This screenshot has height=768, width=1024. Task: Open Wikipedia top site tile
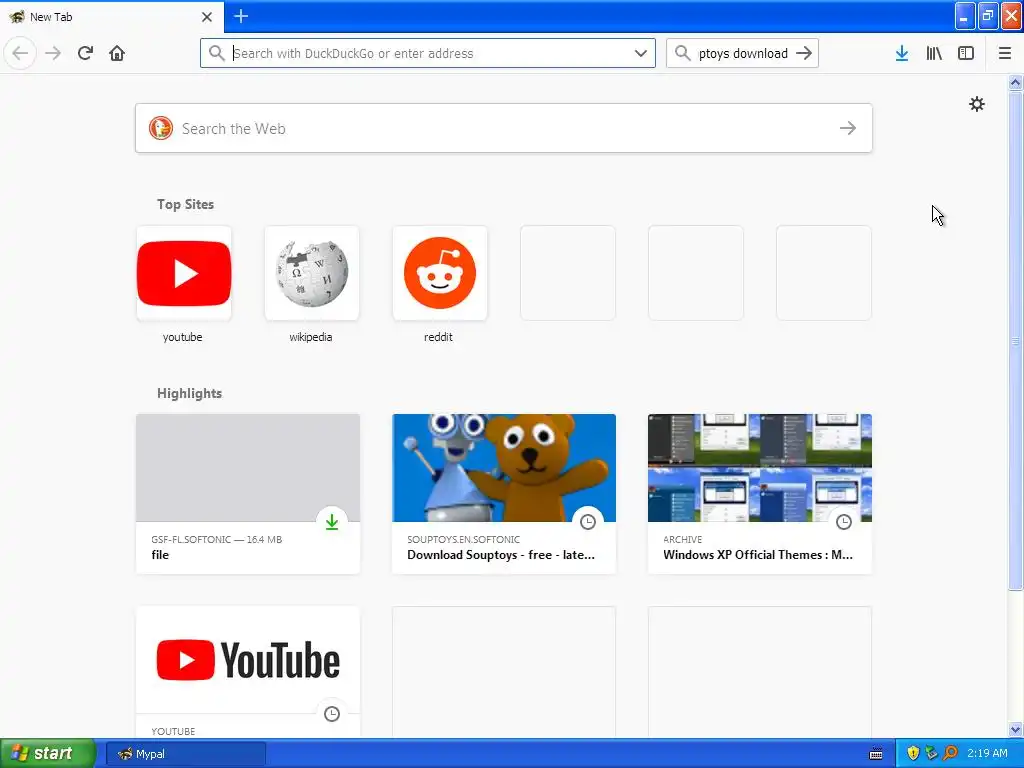312,273
